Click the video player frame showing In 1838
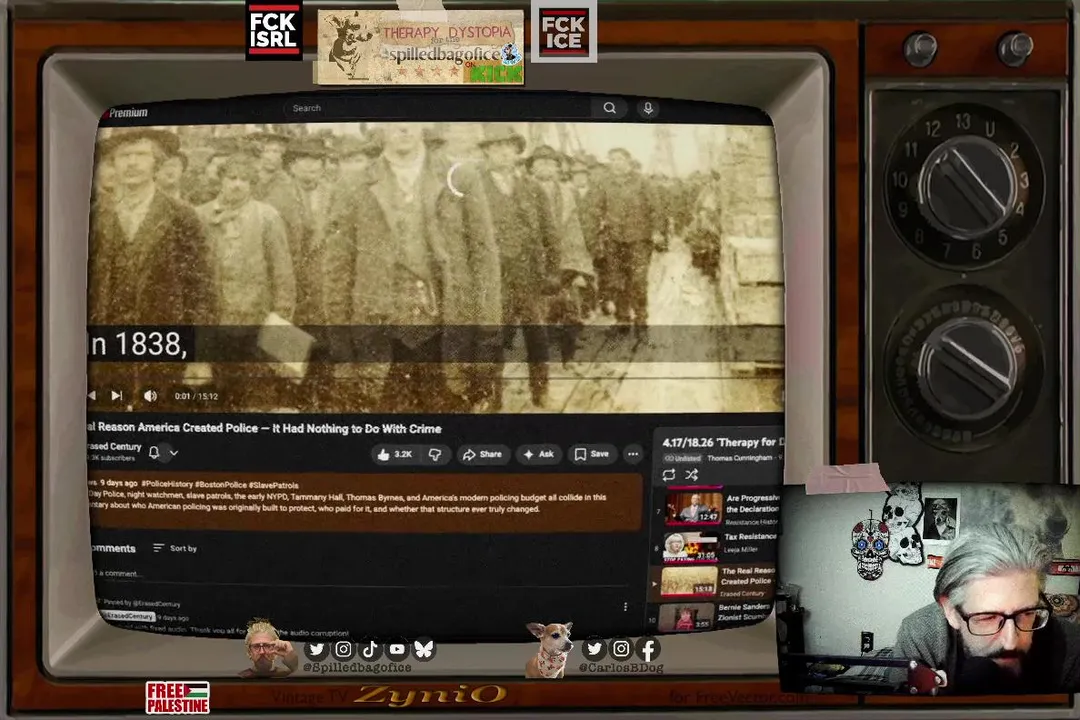Screen dimensions: 1080x720 click(x=437, y=269)
